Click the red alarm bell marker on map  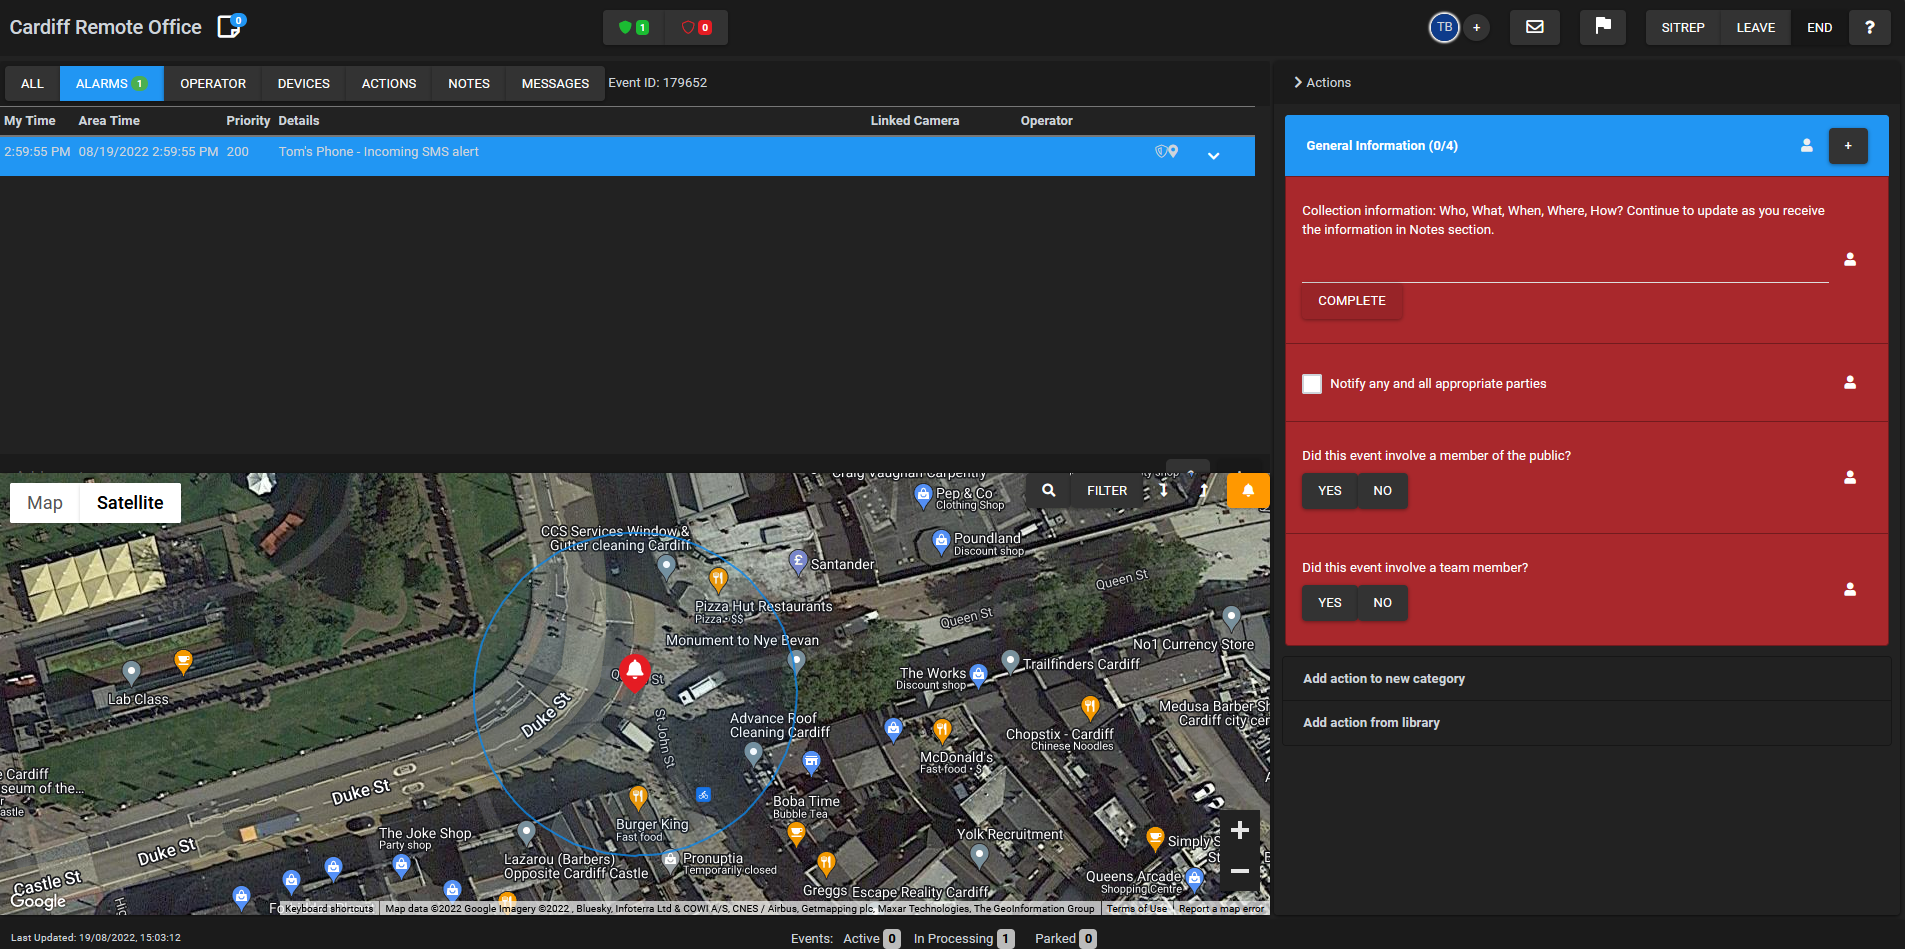635,672
